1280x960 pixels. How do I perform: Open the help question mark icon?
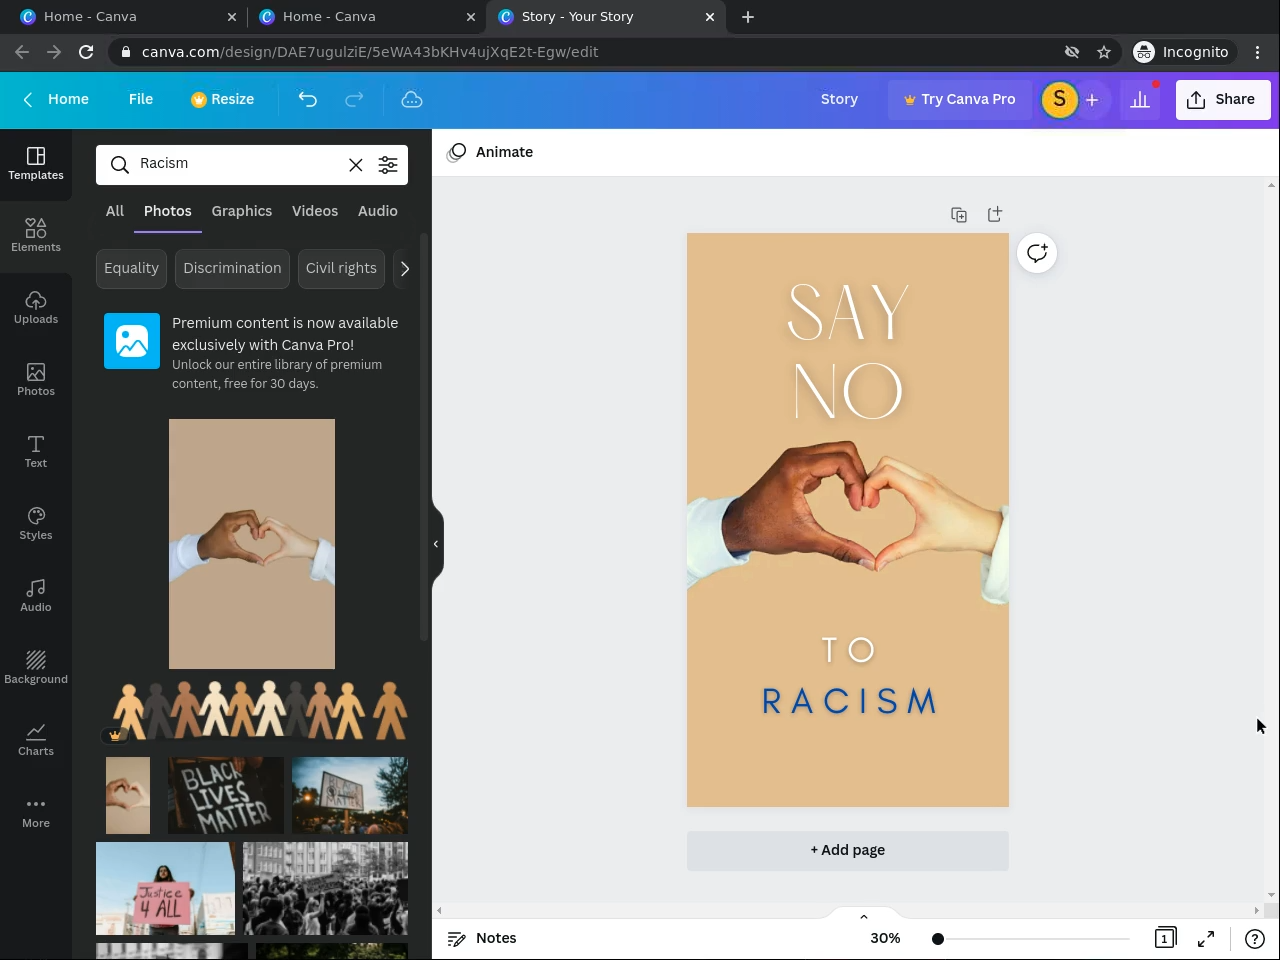(x=1254, y=938)
